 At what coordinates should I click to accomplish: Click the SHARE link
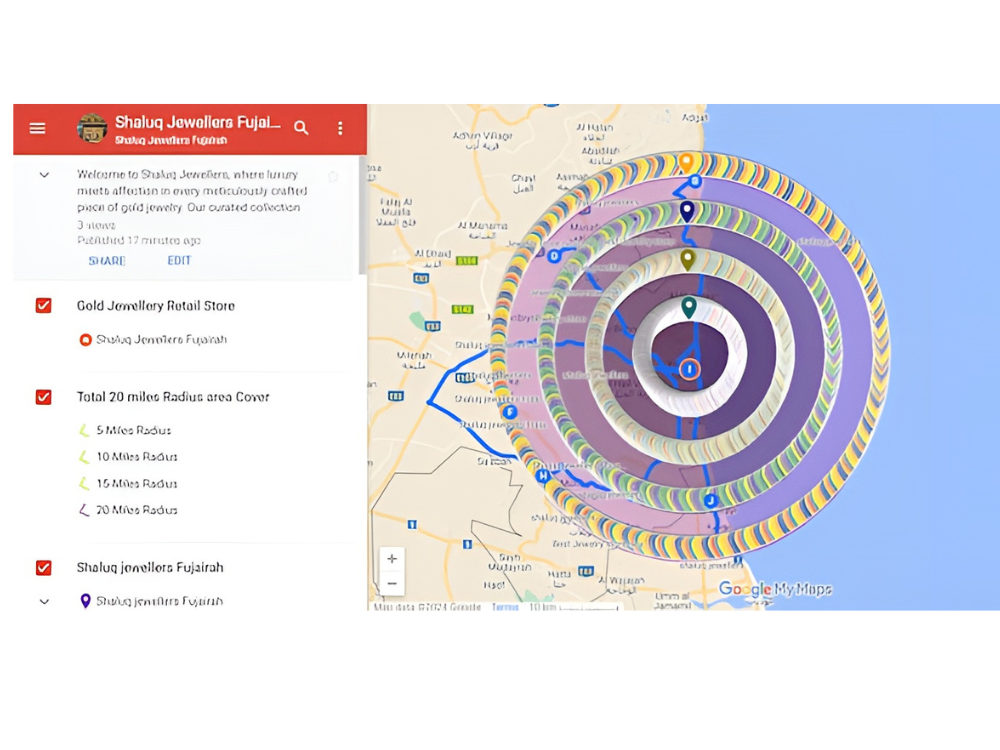pyautogui.click(x=107, y=260)
